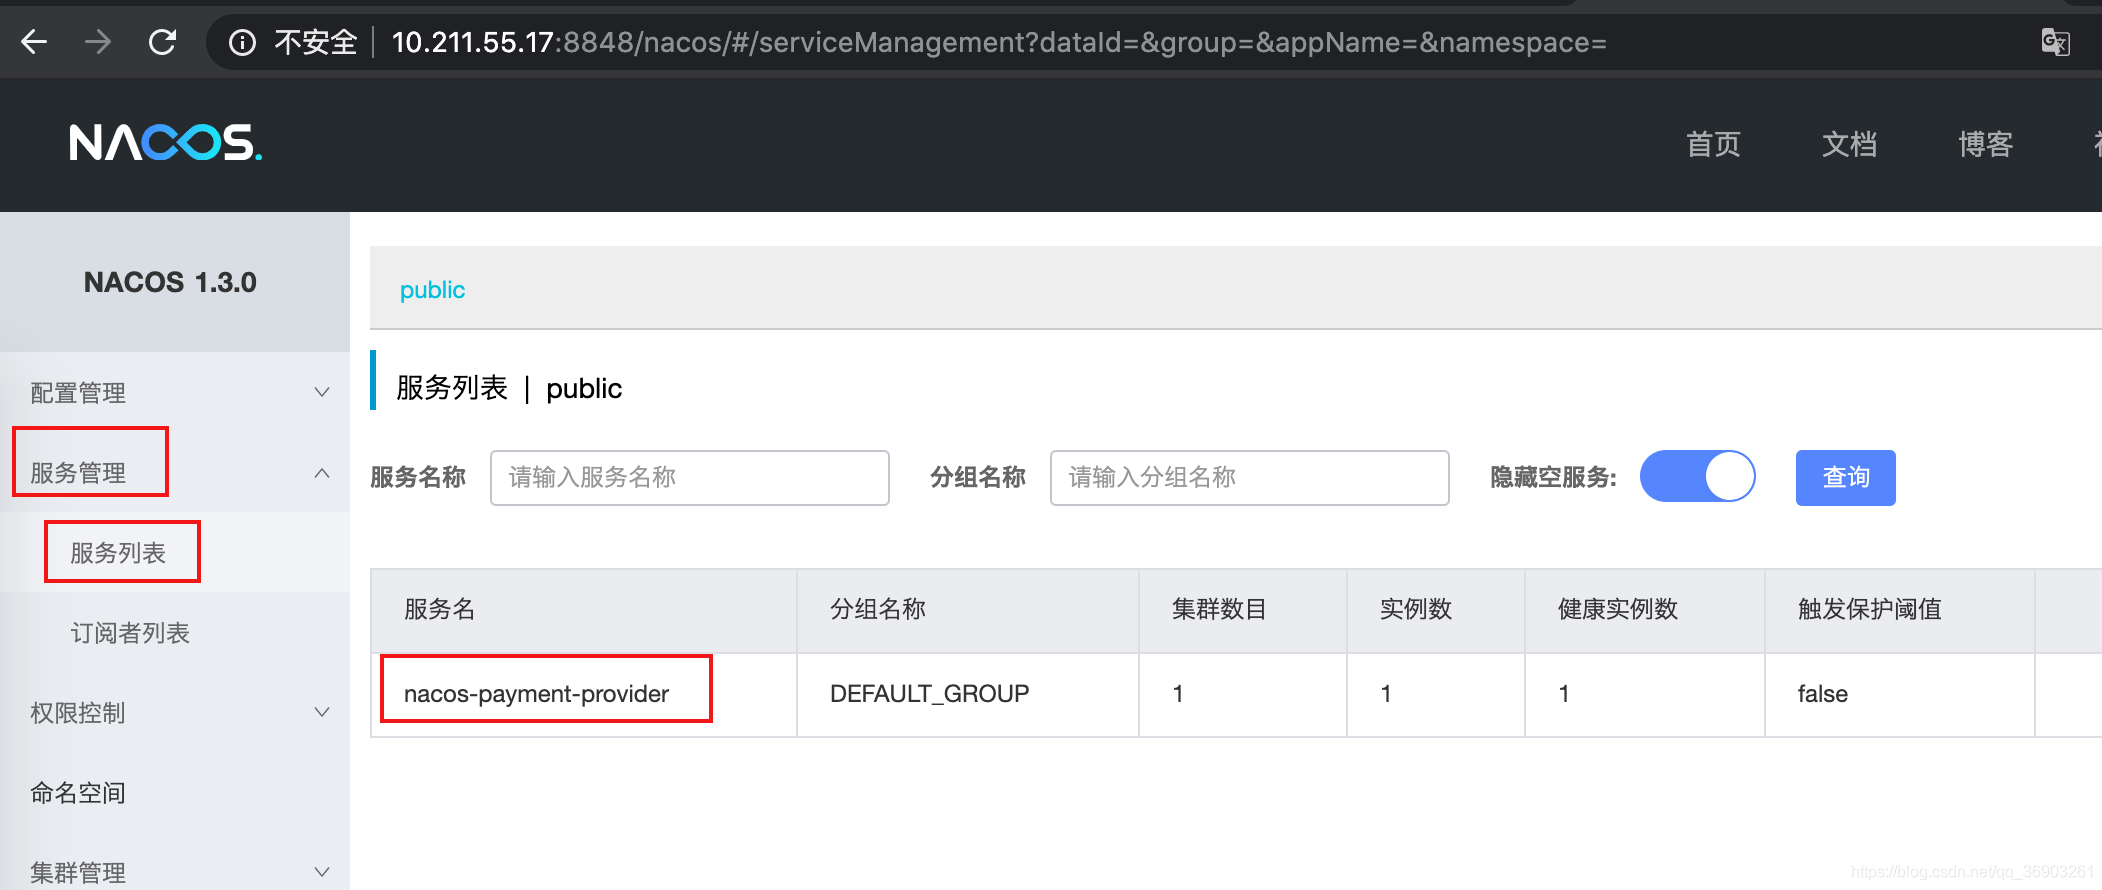The width and height of the screenshot is (2102, 890).
Task: Open the 文档 header menu item
Action: click(1849, 144)
